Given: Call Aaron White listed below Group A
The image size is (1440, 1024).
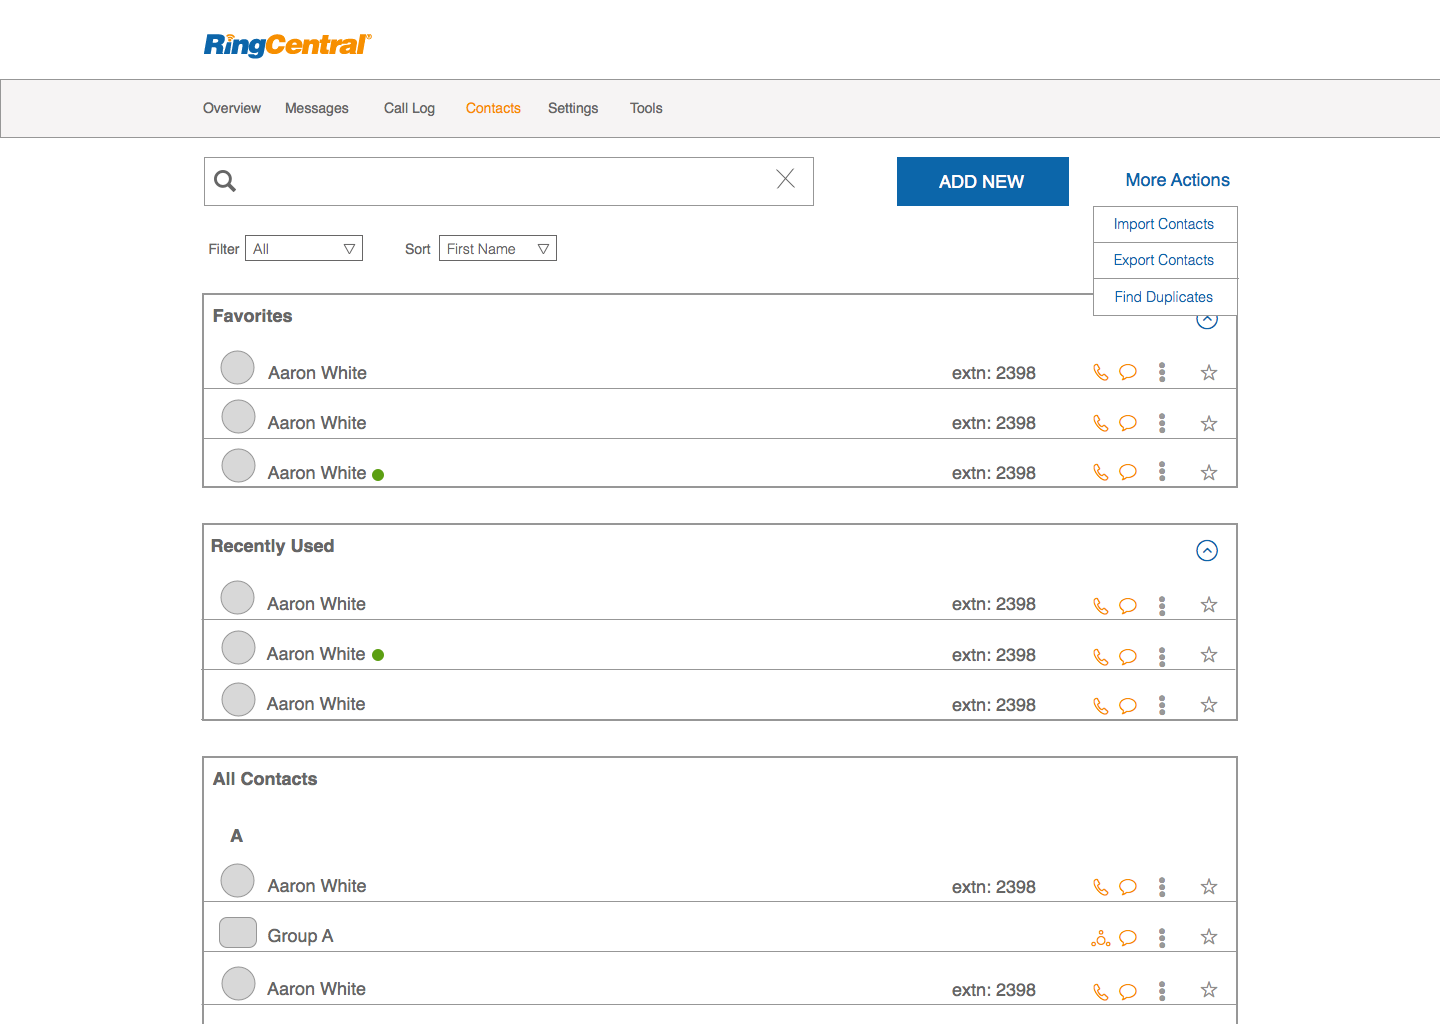Looking at the screenshot, I should pyautogui.click(x=1101, y=992).
